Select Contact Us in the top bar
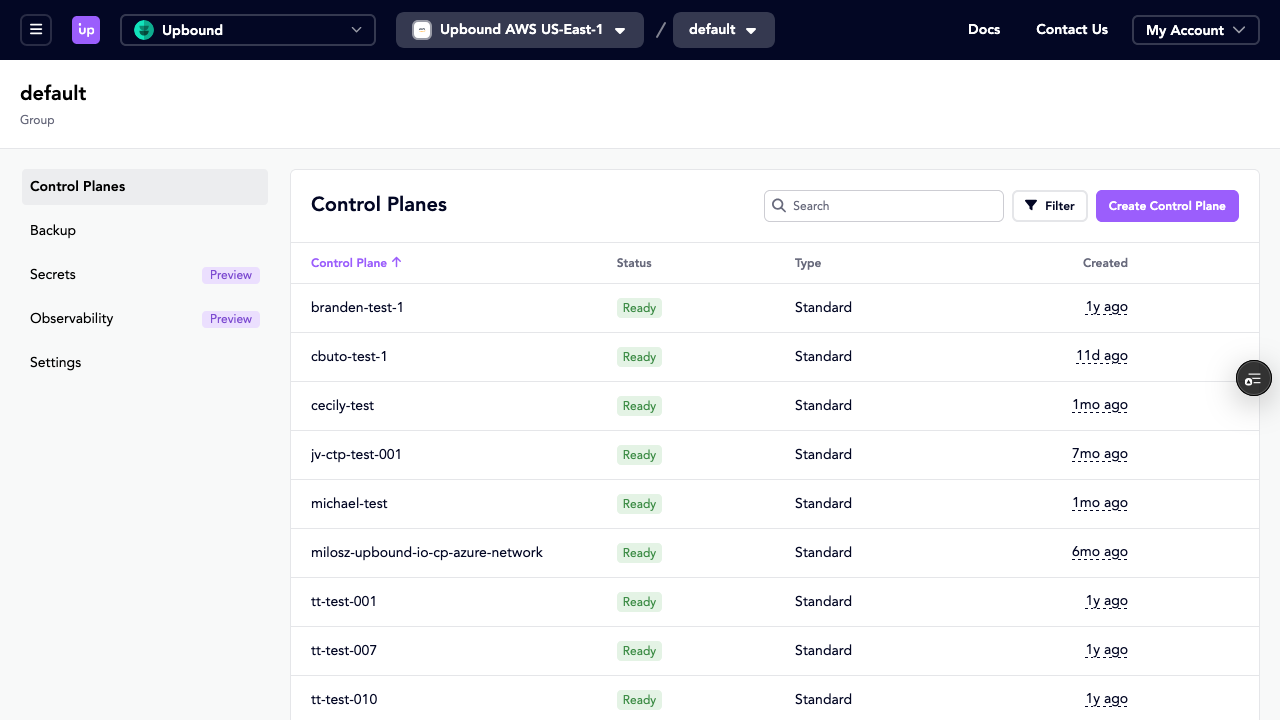Viewport: 1280px width, 720px height. [1071, 29]
